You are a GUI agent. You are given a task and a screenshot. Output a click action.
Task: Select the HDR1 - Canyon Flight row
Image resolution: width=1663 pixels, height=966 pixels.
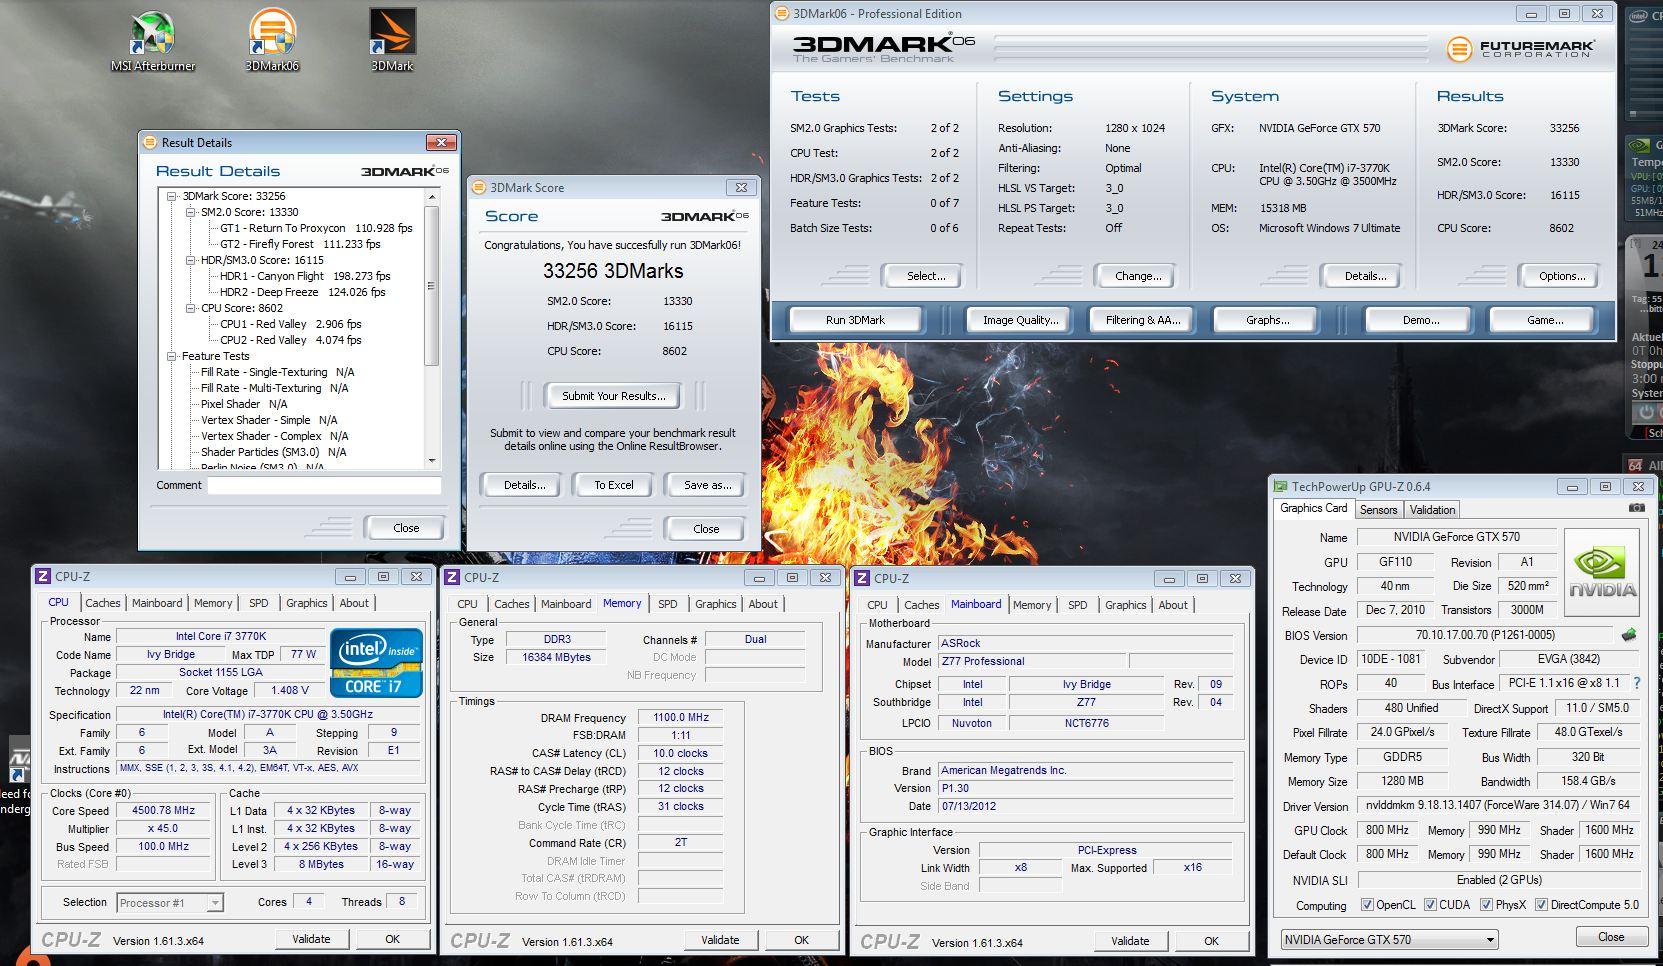point(305,276)
